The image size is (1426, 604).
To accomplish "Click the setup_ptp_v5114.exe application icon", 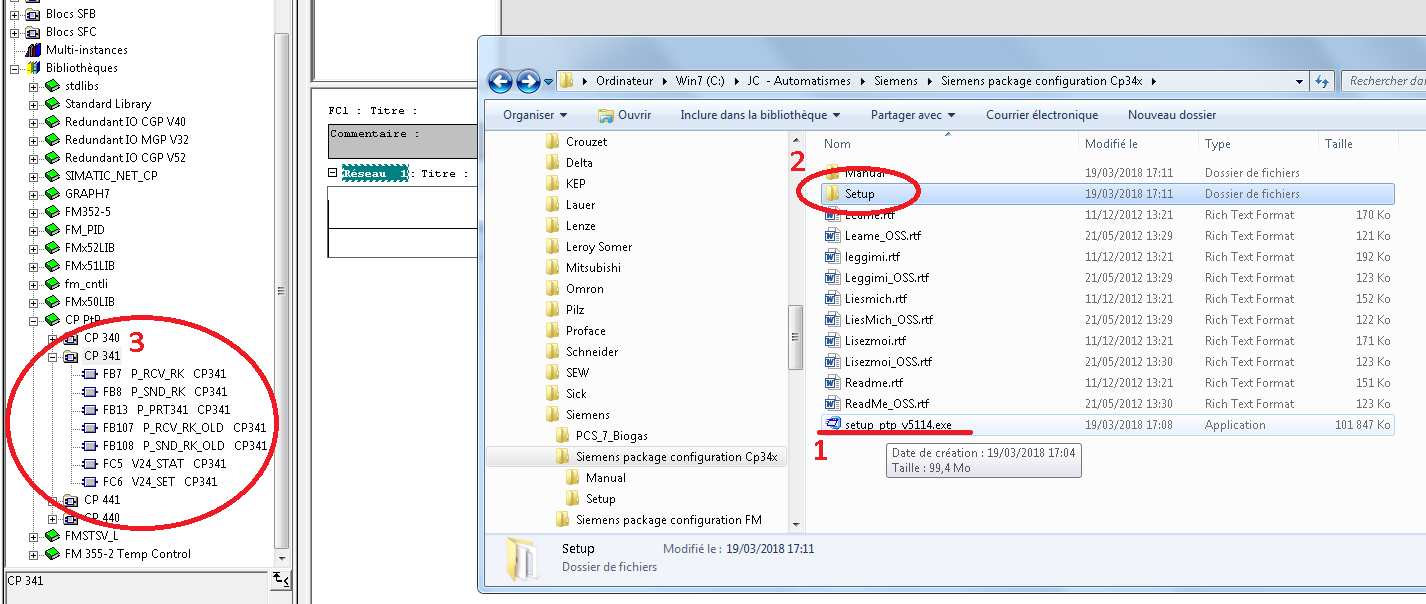I will tap(832, 425).
